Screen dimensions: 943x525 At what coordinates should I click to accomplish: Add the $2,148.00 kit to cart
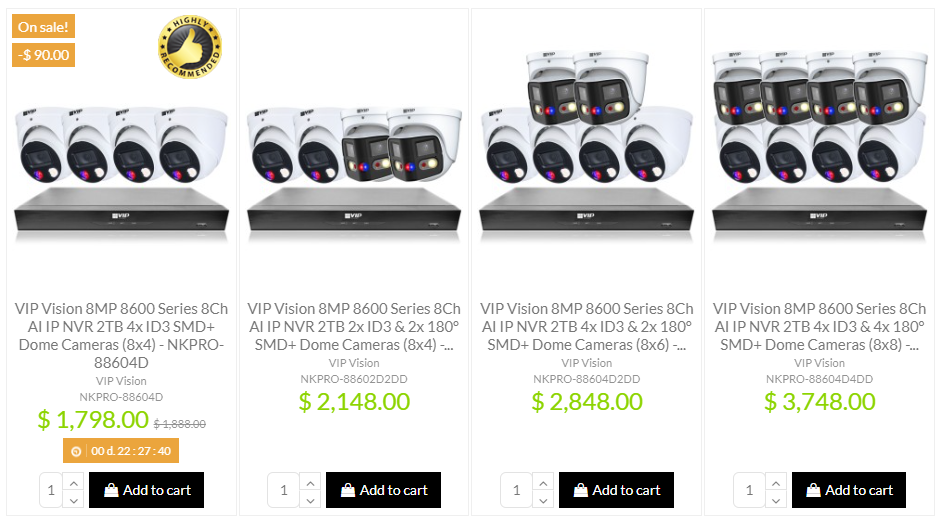point(384,490)
